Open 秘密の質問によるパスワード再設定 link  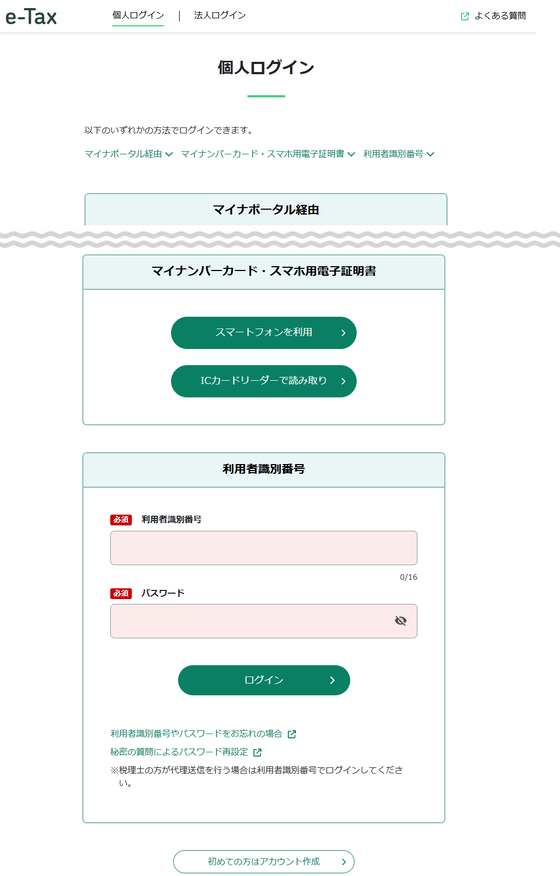point(179,752)
